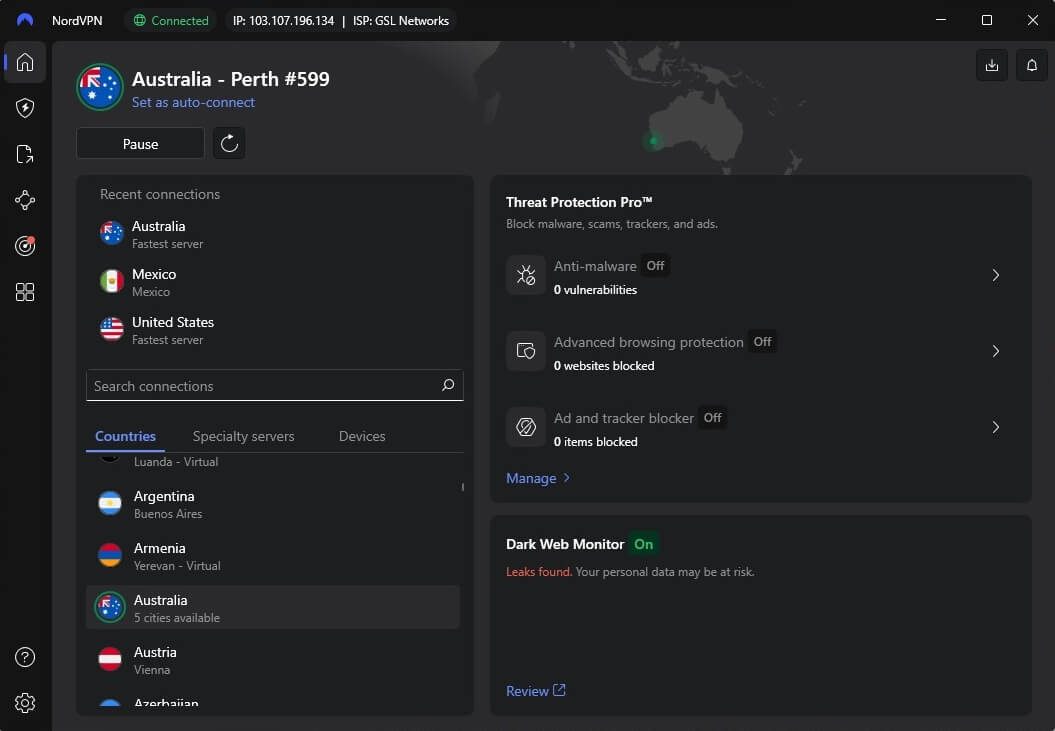Turn on the Ad and tracker blocker
The image size is (1055, 731).
tap(712, 417)
